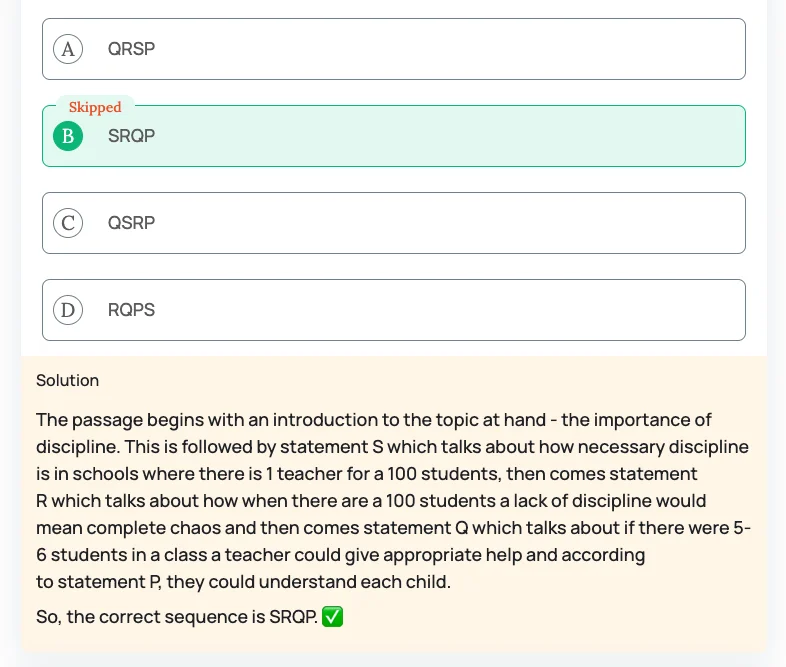The image size is (786, 667).
Task: Choose the circled letter D radio button
Action: point(68,310)
